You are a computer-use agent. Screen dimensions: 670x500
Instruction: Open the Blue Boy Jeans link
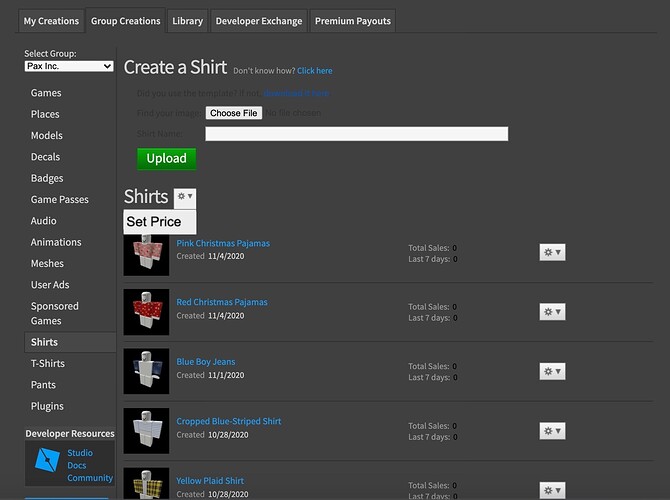coord(206,362)
